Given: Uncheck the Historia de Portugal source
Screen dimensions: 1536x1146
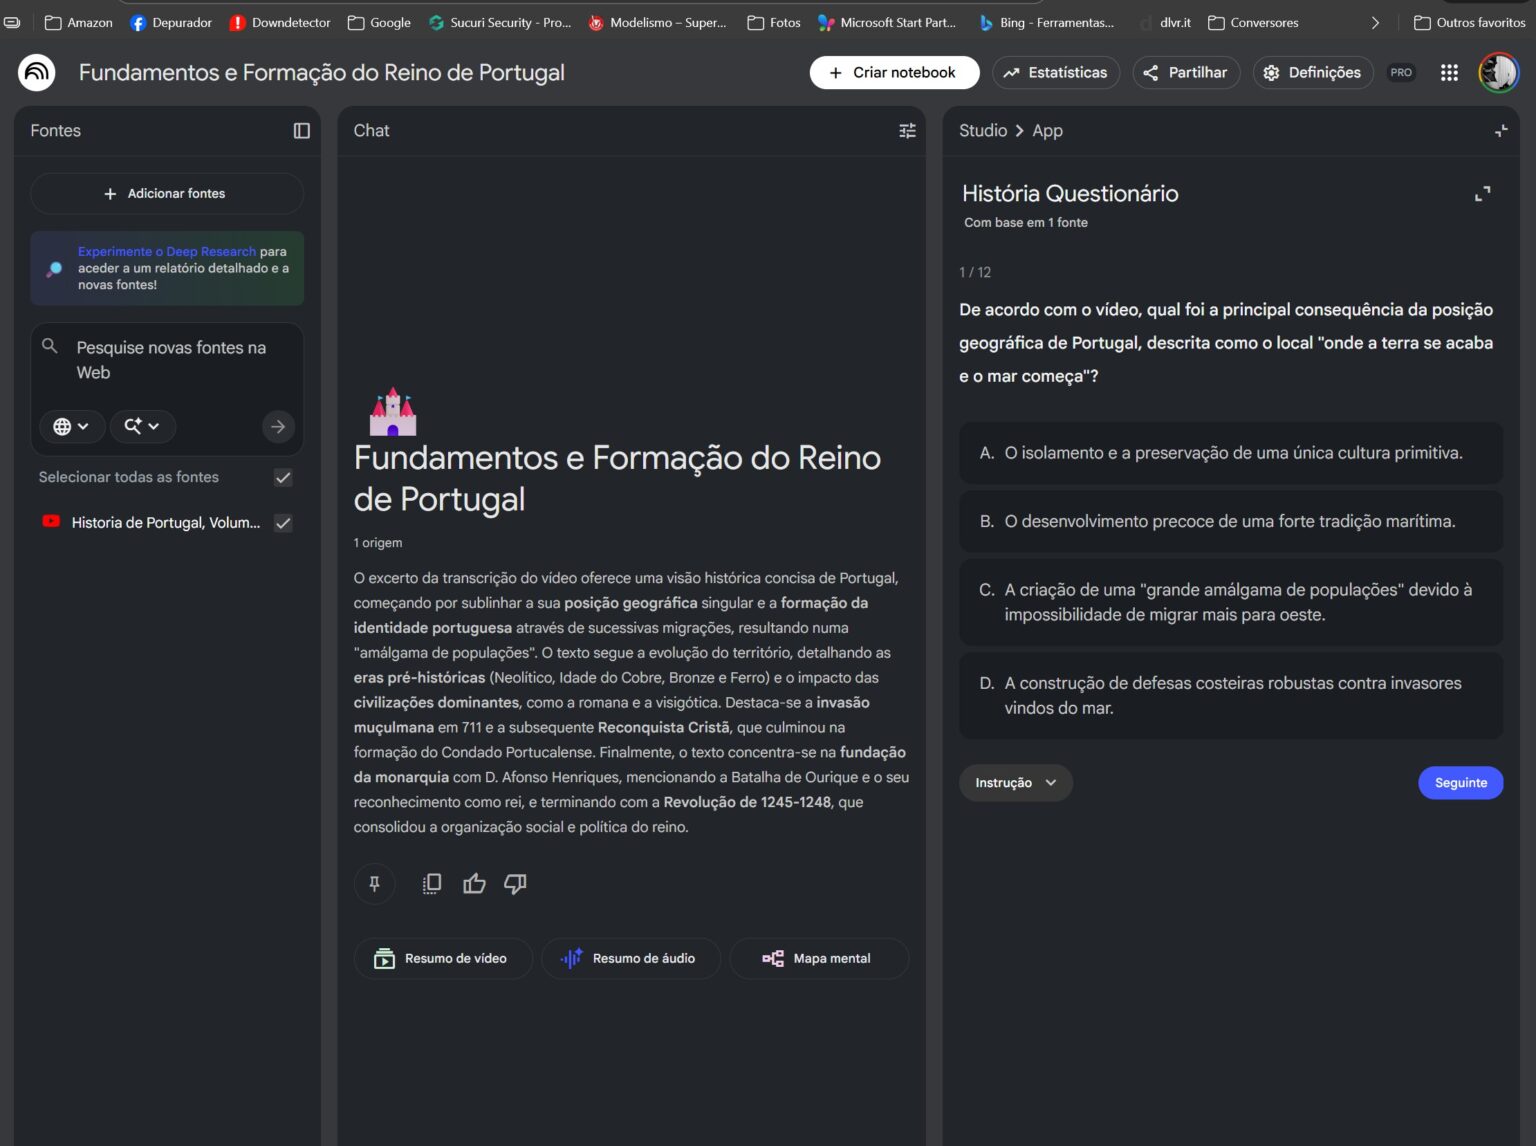Looking at the screenshot, I should (283, 523).
